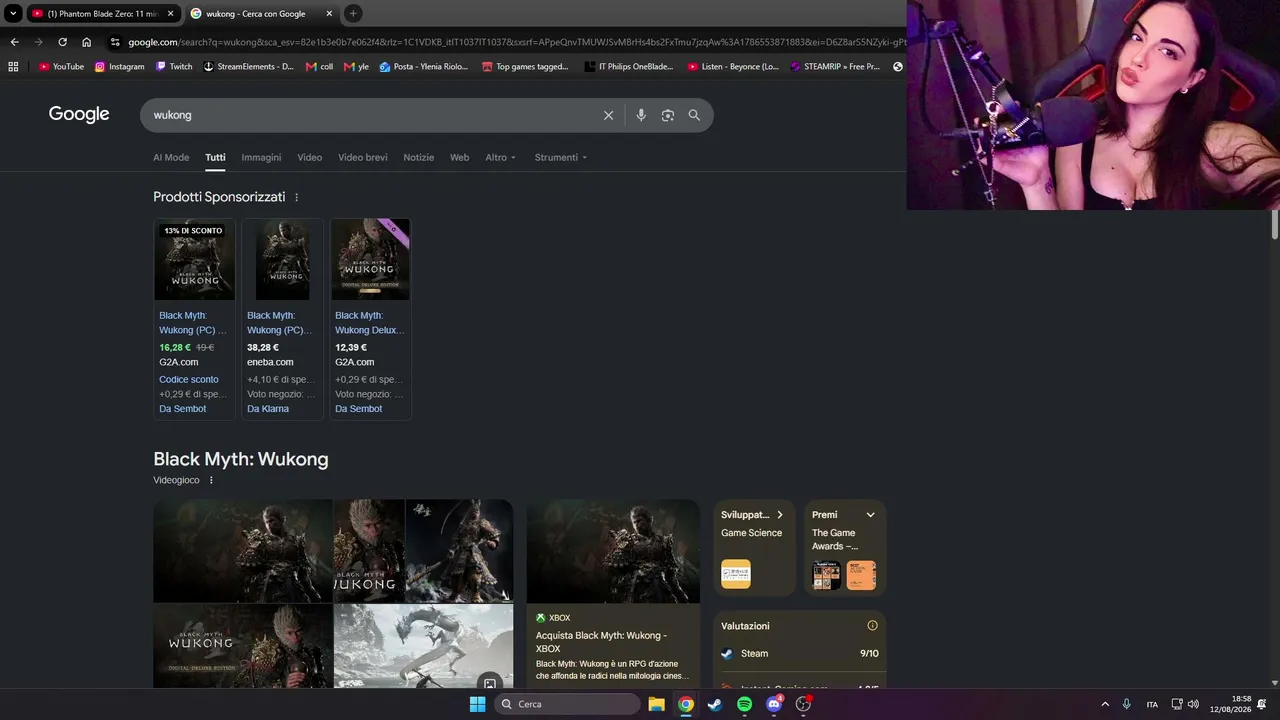Open the Digital Deluxe Edition cover thumbnail
The image size is (1280, 720).
pyautogui.click(x=242, y=646)
